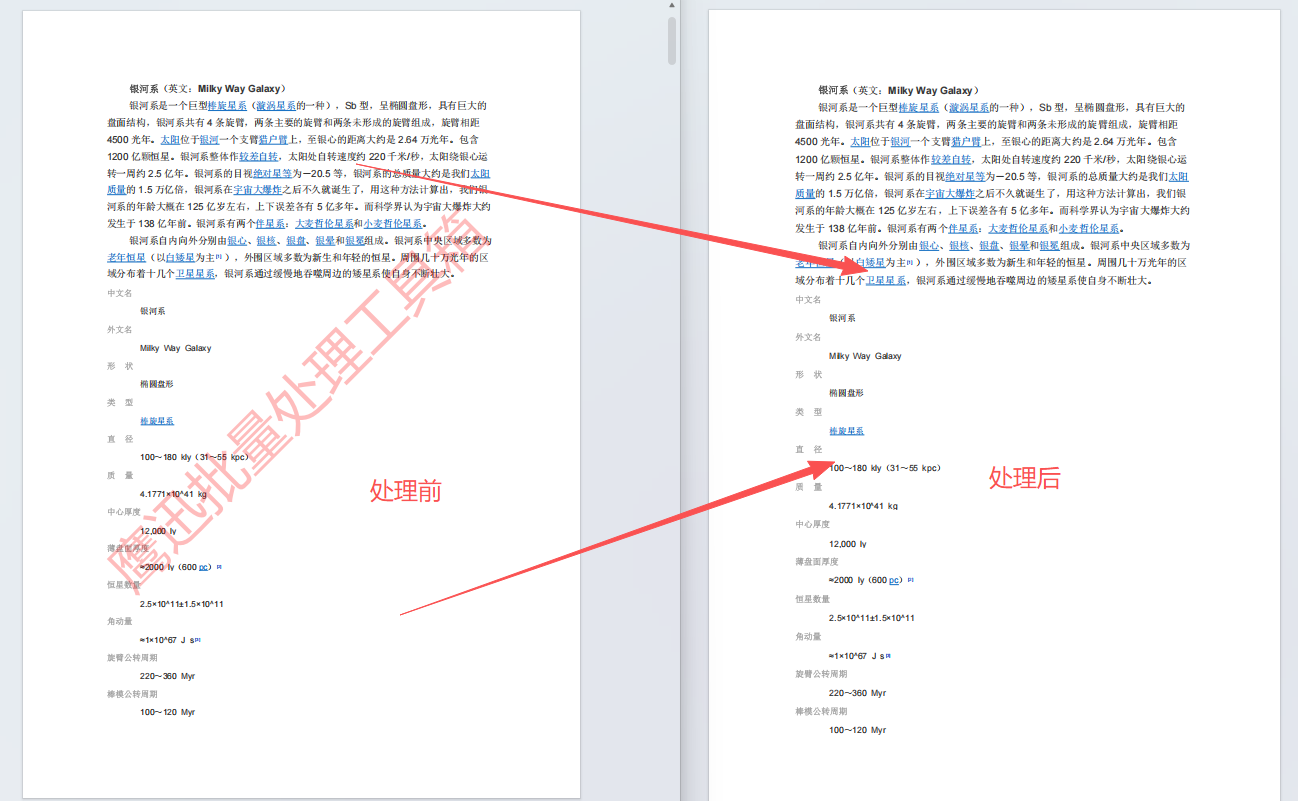Click the 'Milky Way Galaxy' title text in 处理后 page
1298x801 pixels.
[x=931, y=90]
